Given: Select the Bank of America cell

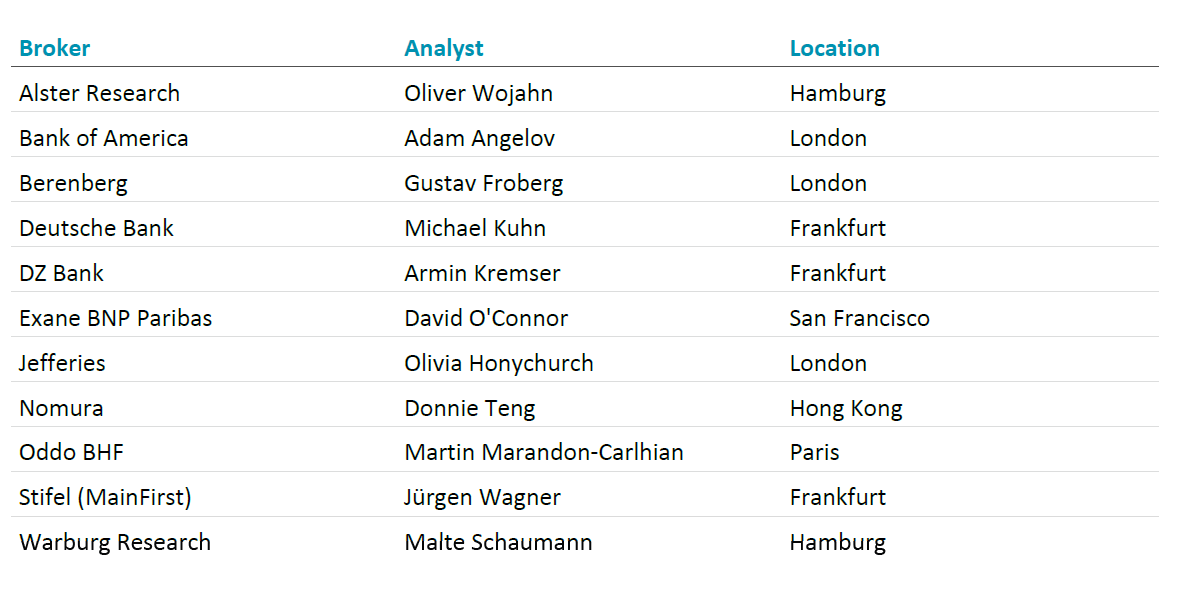Looking at the screenshot, I should coord(103,138).
